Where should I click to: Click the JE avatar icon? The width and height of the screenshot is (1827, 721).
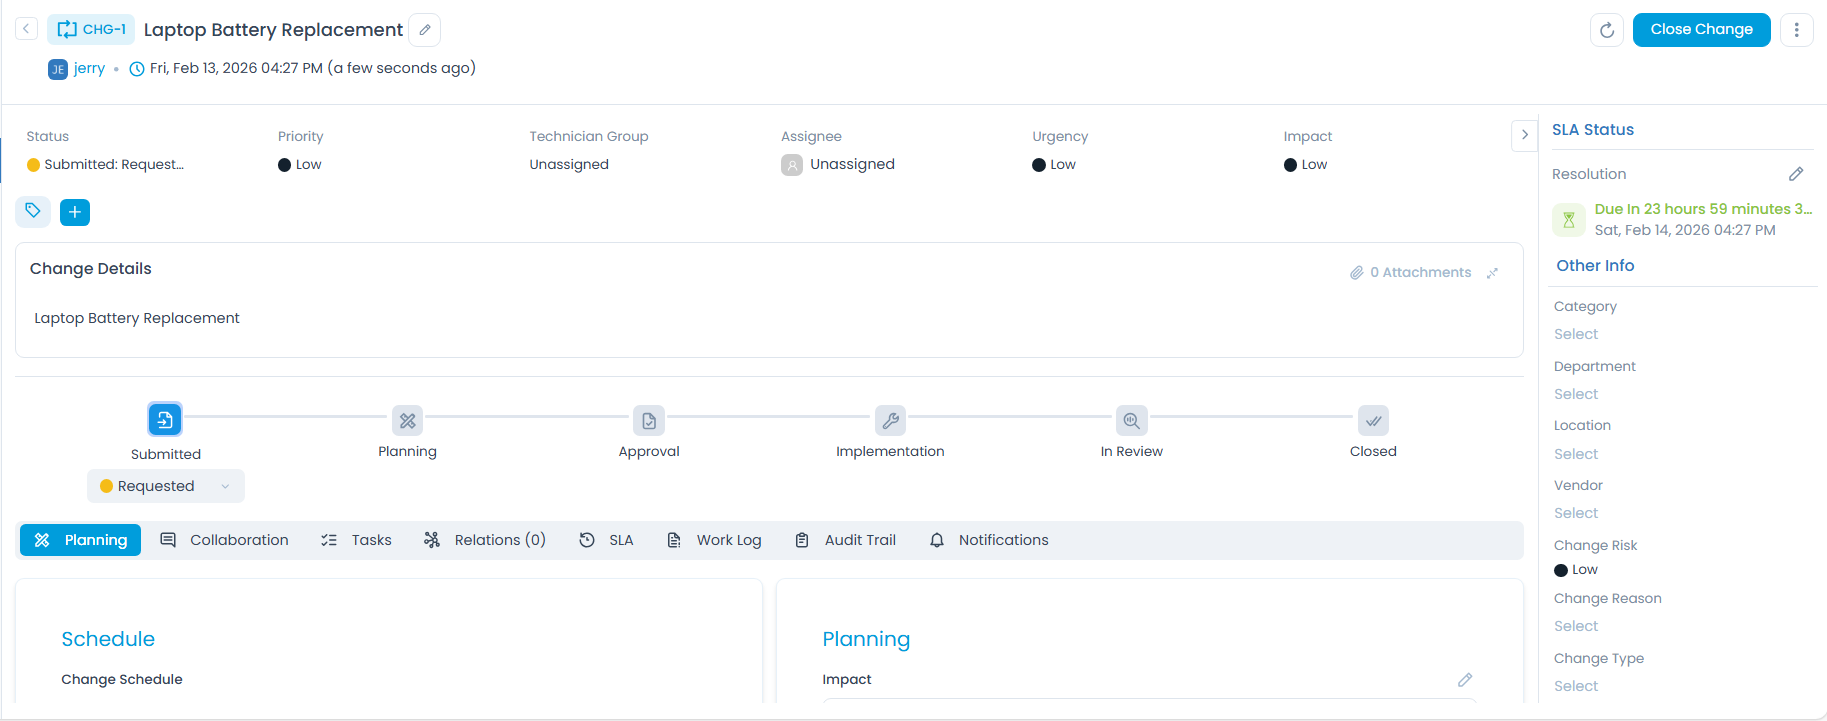(x=58, y=69)
